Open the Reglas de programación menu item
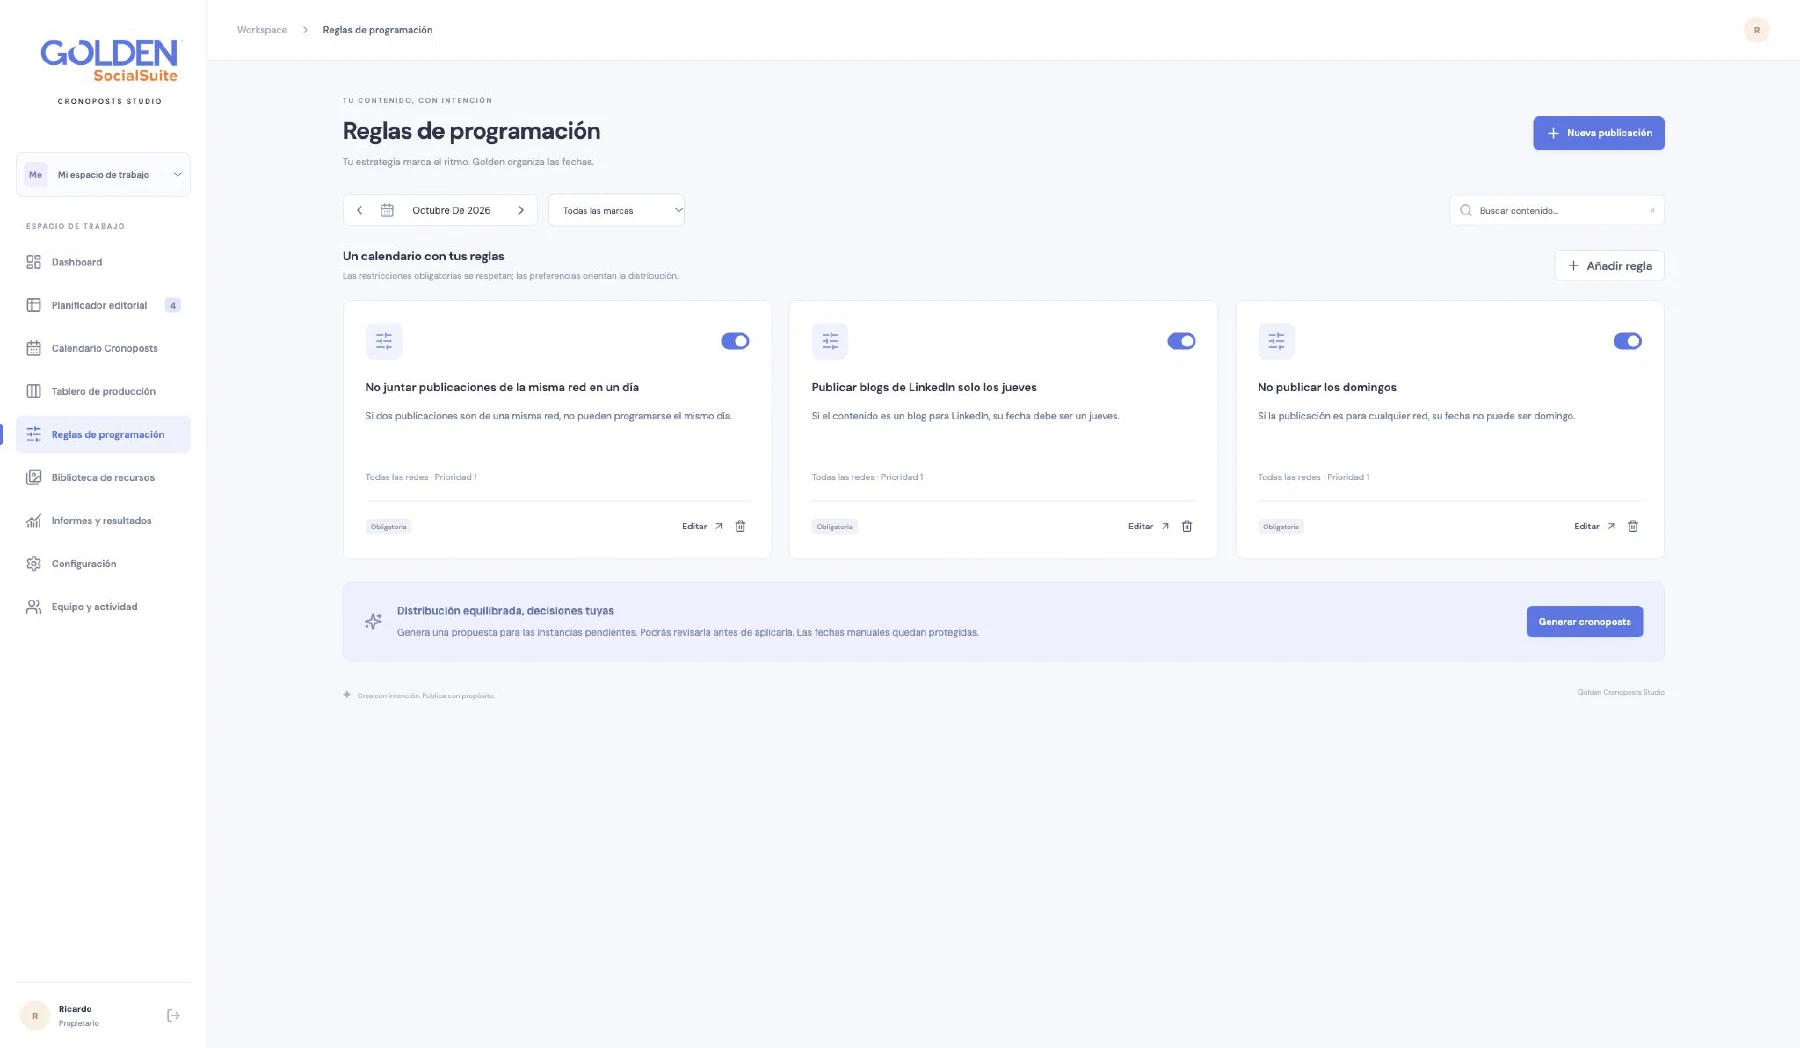Image resolution: width=1800 pixels, height=1048 pixels. pos(103,434)
